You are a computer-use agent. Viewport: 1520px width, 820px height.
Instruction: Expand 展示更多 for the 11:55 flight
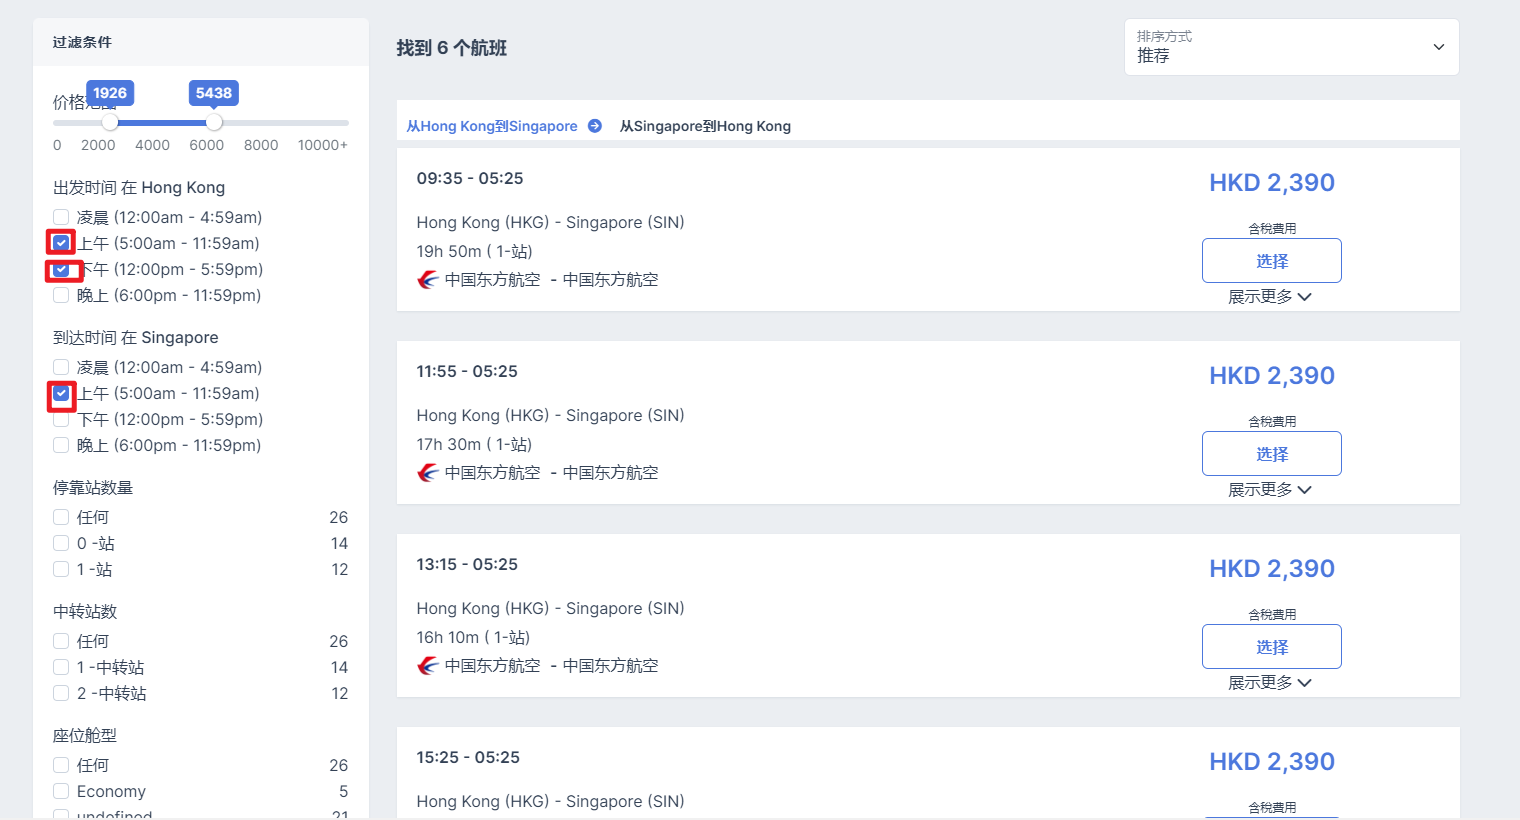(x=1270, y=490)
